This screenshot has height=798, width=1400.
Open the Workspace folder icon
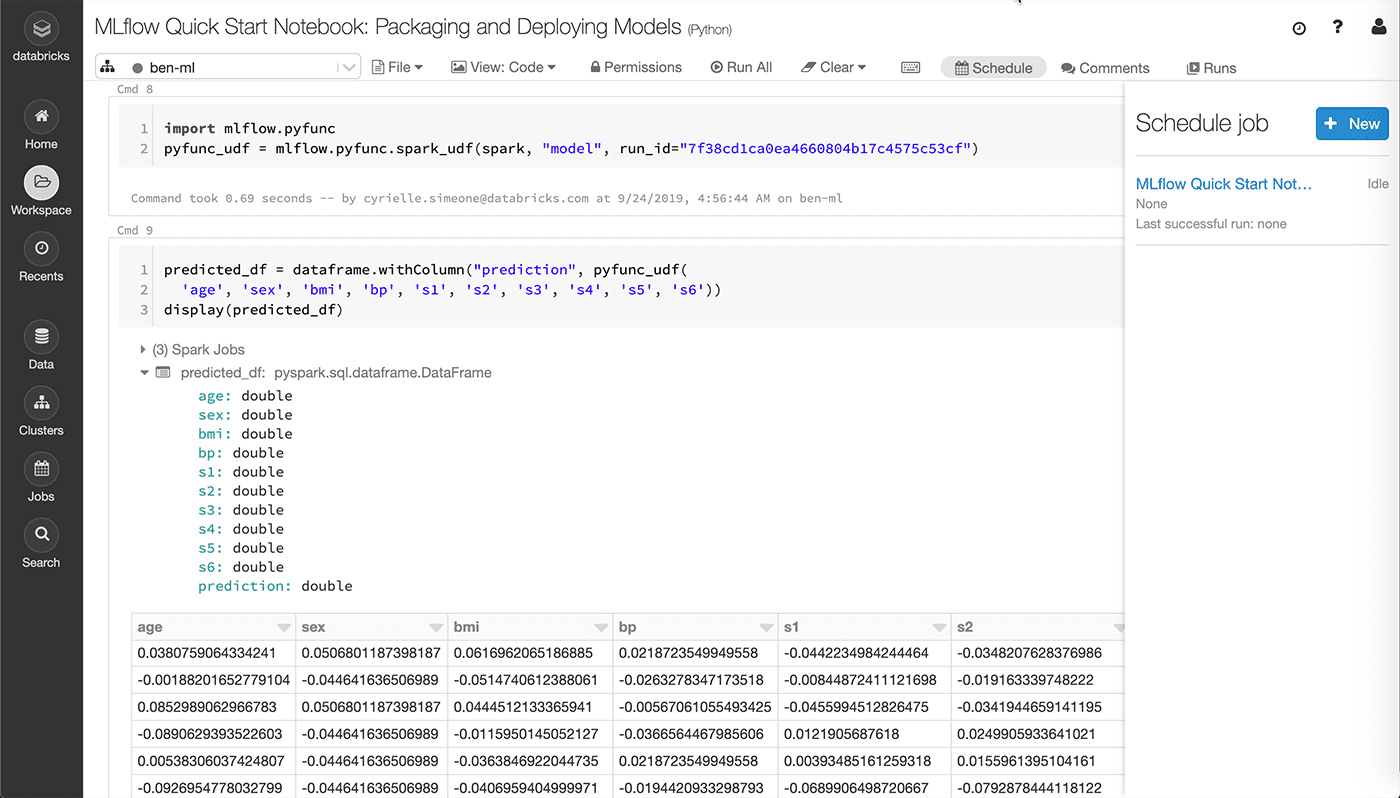tap(41, 183)
